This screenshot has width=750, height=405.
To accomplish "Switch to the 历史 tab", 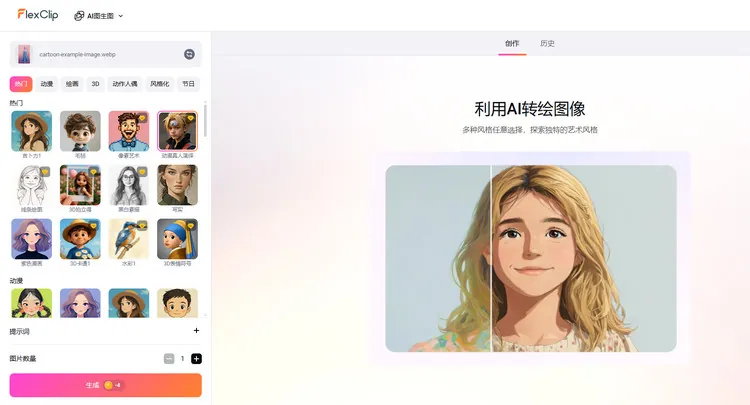I will pyautogui.click(x=547, y=44).
